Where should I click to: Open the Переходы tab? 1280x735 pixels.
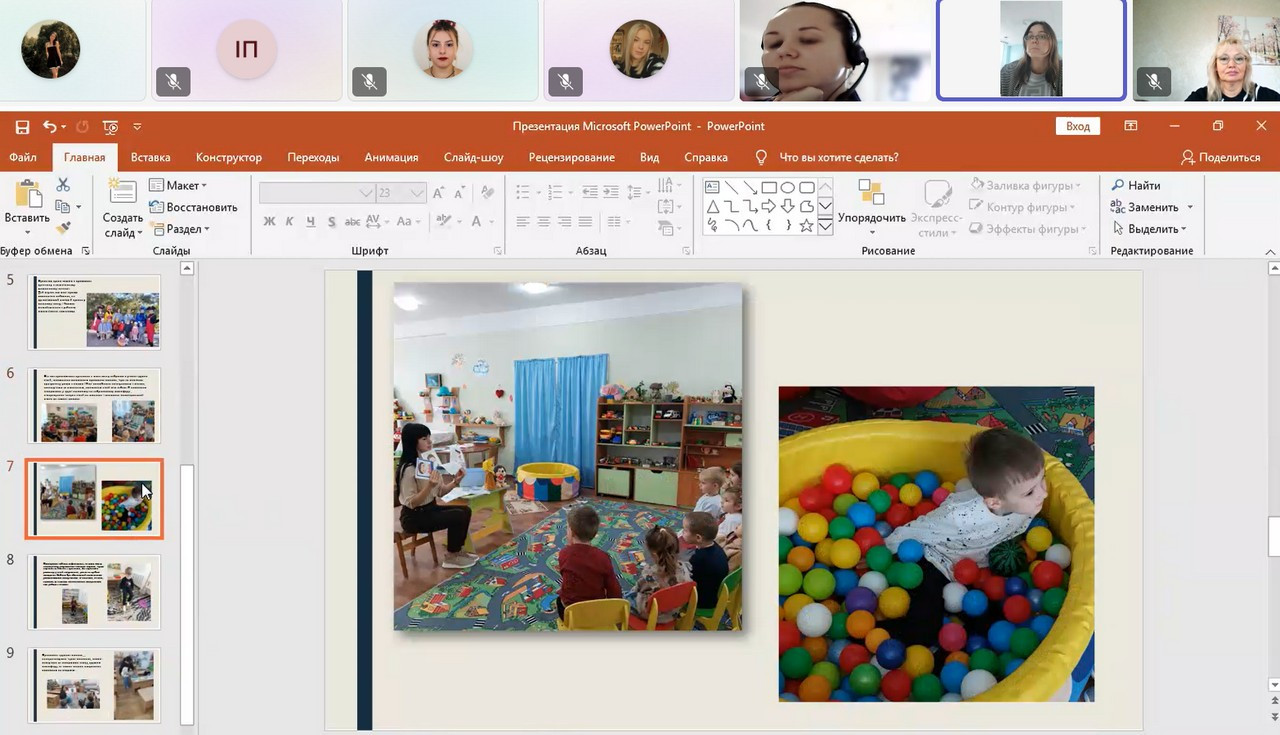click(313, 157)
